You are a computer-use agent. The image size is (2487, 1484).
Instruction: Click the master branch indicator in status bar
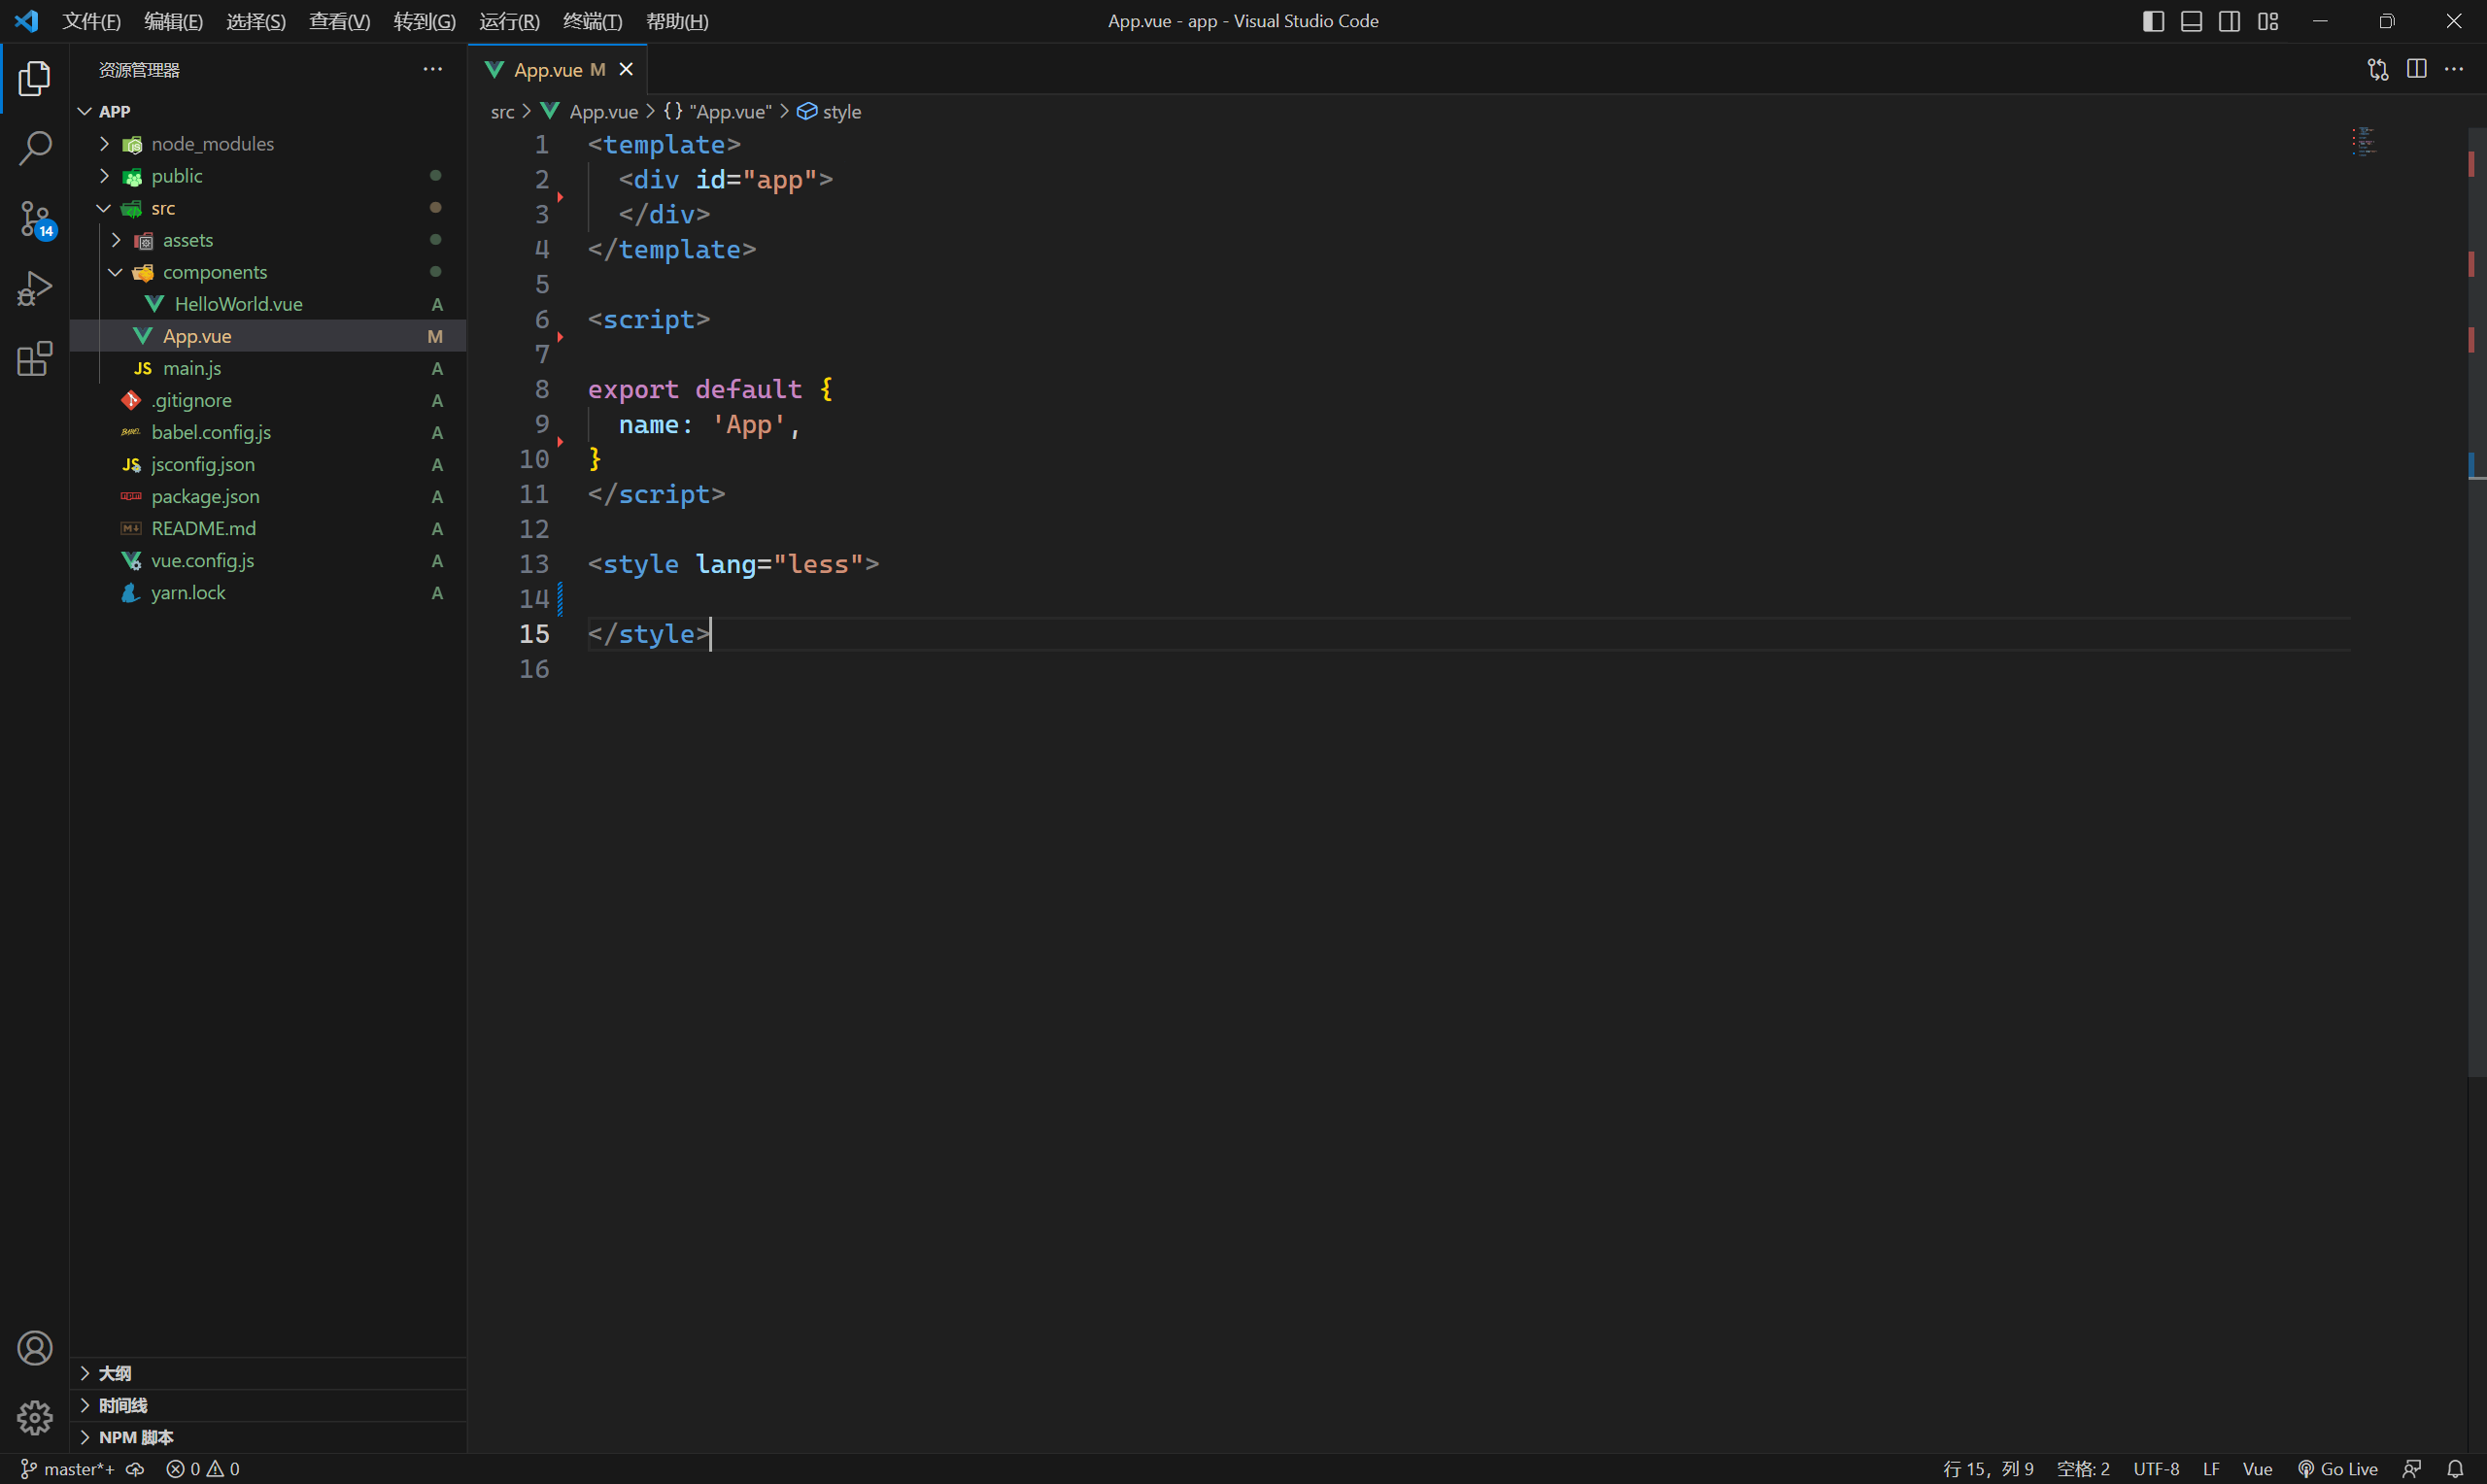point(67,1468)
